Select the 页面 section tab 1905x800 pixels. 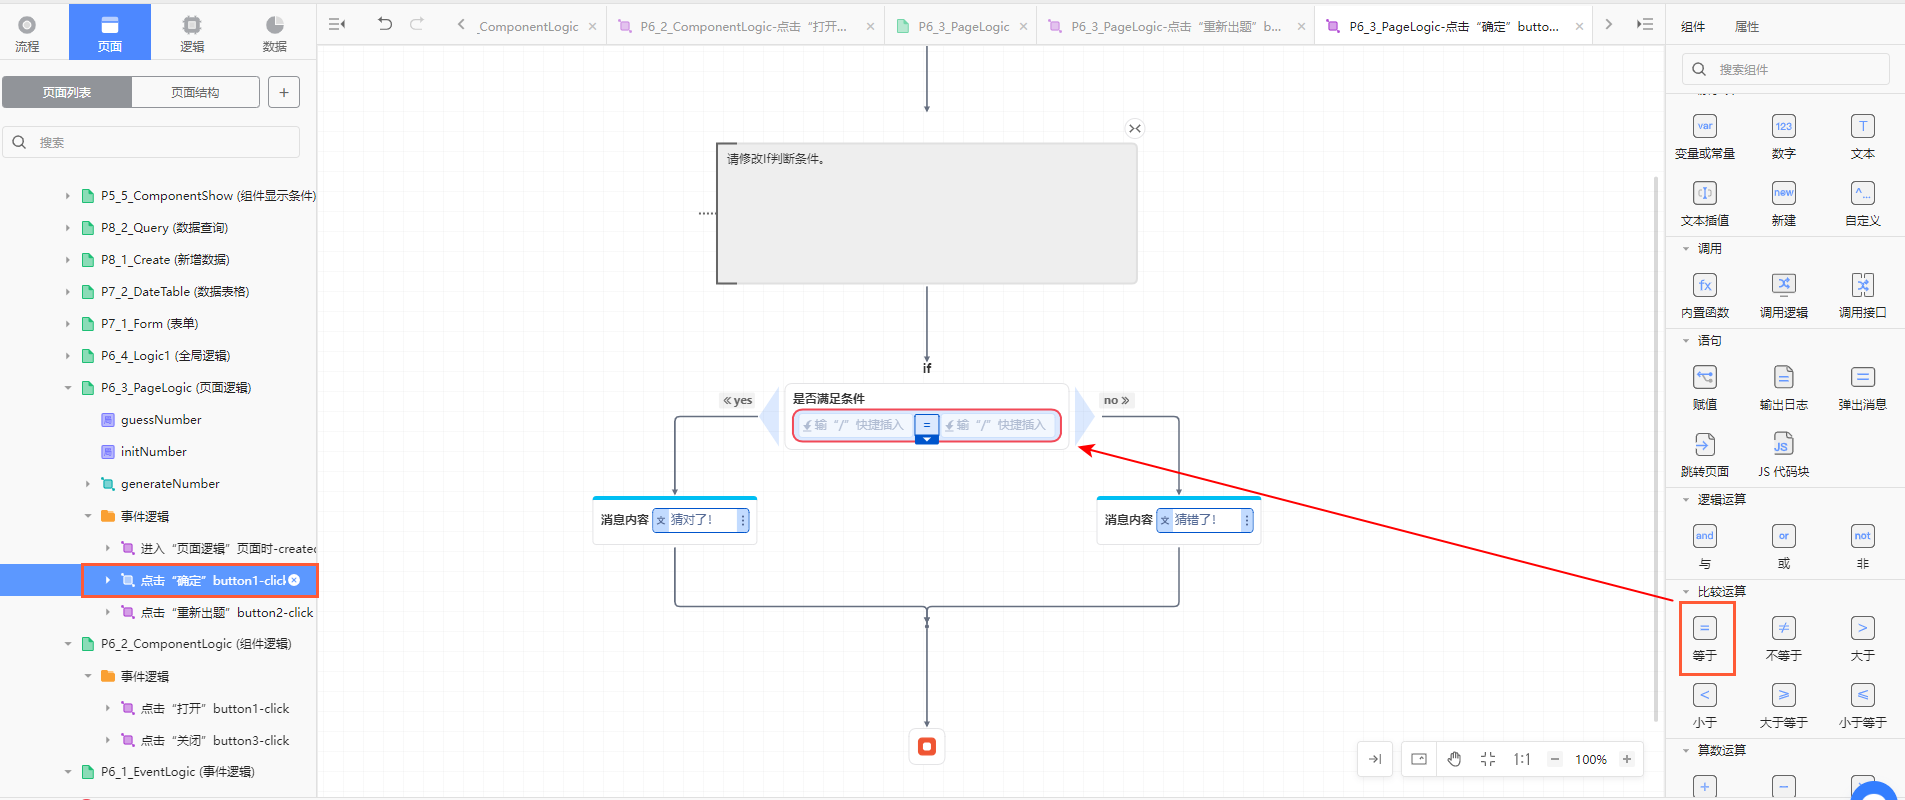click(110, 33)
